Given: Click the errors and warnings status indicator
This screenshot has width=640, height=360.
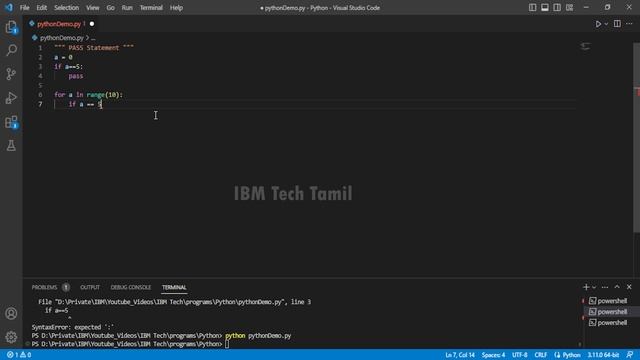Looking at the screenshot, I should [19, 355].
